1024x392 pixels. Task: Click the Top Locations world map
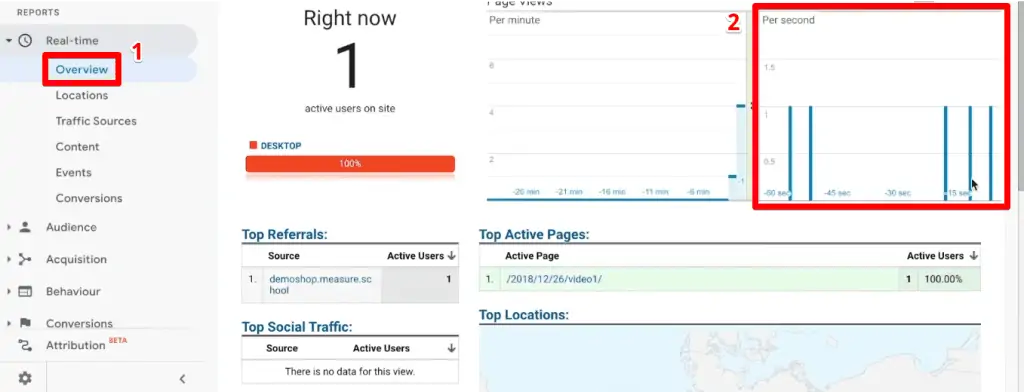(729, 359)
